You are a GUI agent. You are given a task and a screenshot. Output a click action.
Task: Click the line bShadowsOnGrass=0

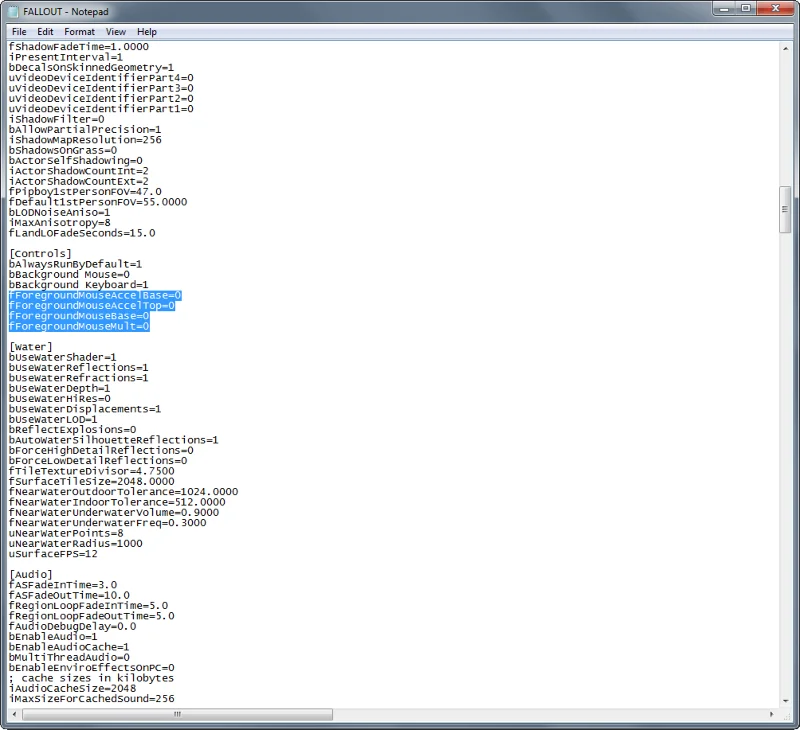(62, 150)
